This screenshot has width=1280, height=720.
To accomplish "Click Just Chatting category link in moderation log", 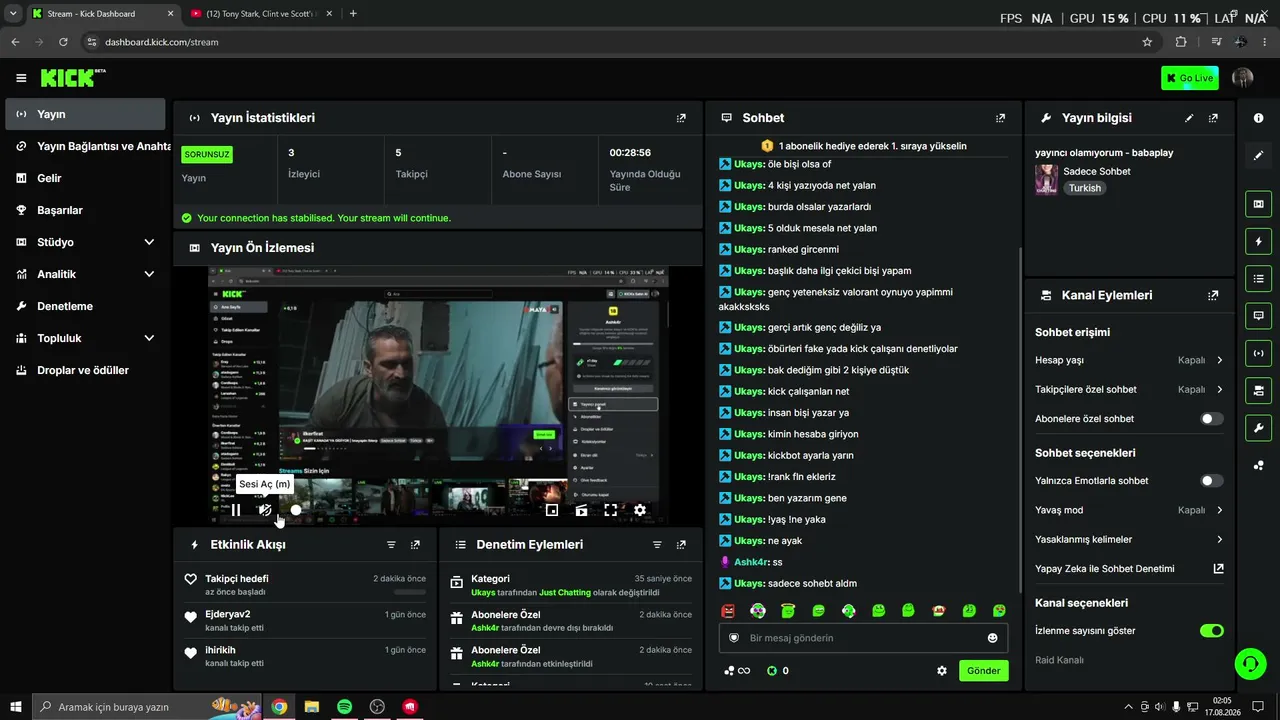I will click(x=565, y=593).
